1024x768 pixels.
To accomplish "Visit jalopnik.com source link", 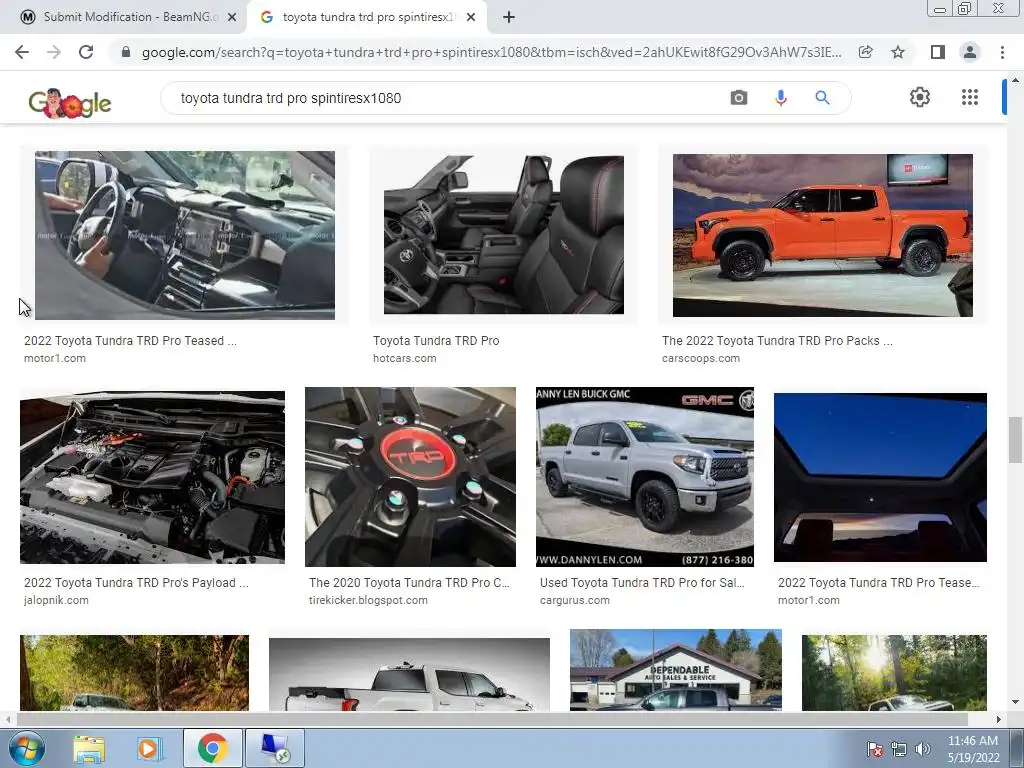I will (56, 600).
